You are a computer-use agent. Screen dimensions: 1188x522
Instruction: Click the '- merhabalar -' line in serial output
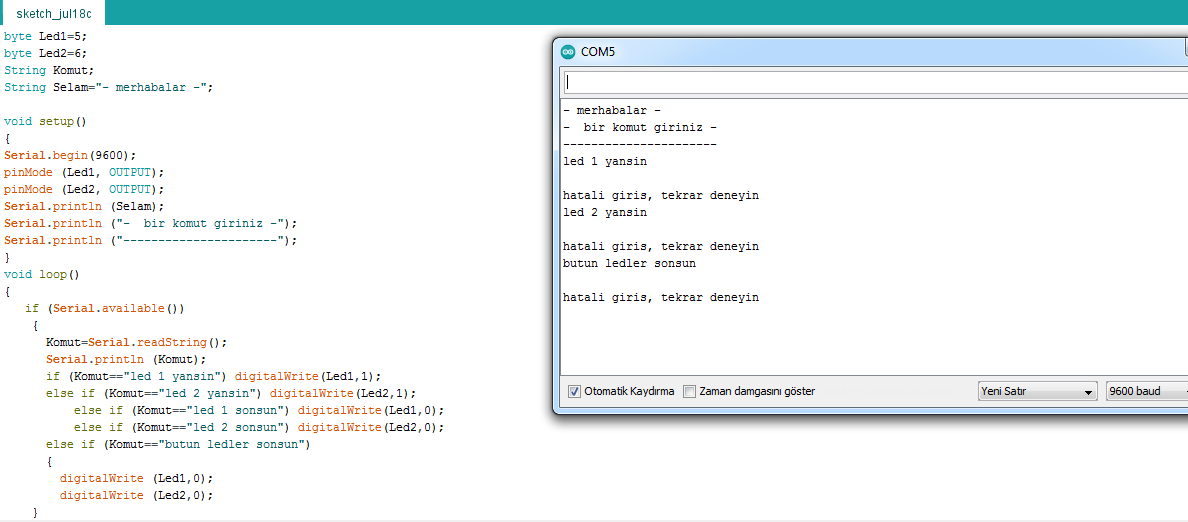coord(612,111)
